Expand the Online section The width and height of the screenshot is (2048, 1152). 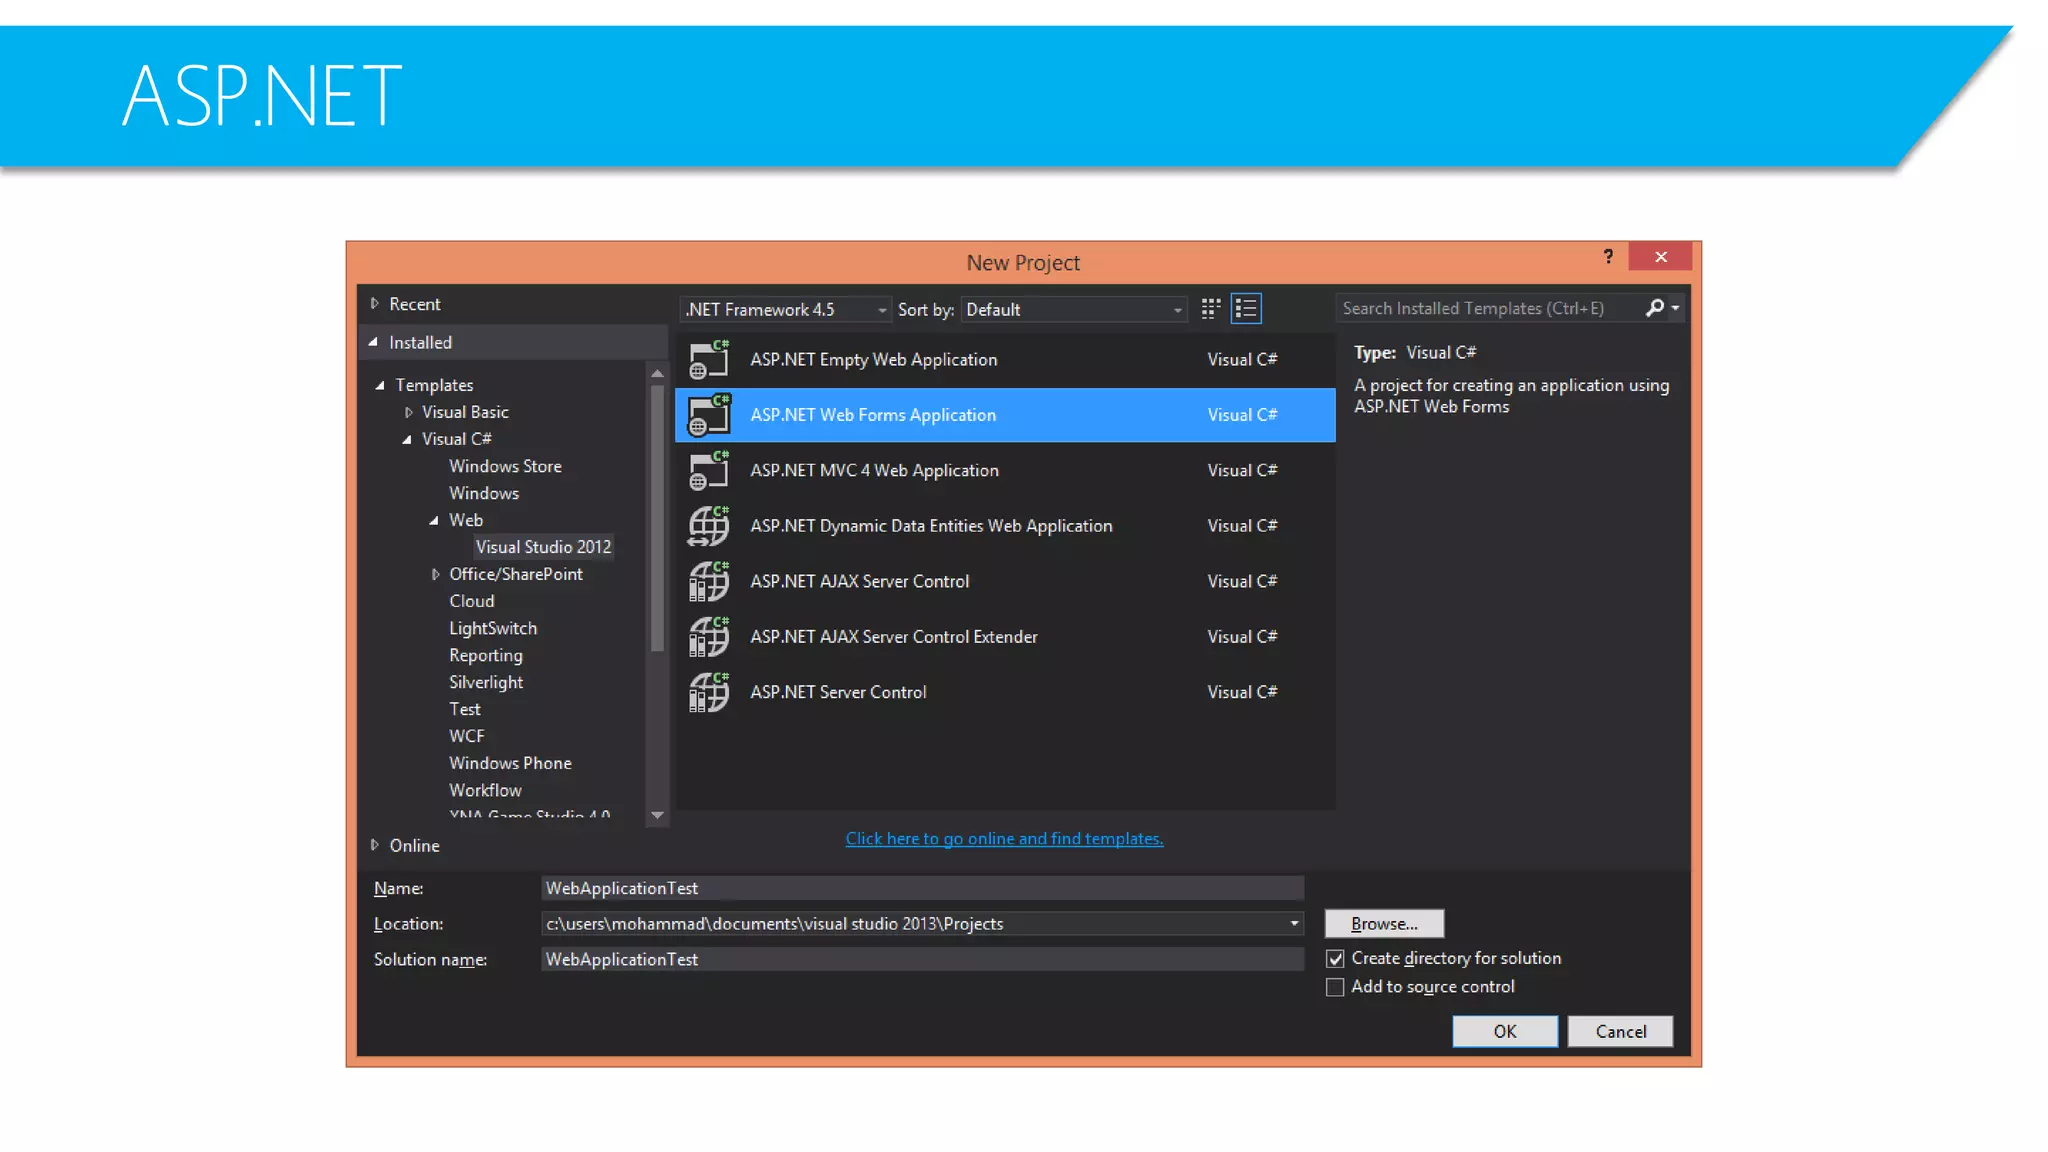[x=375, y=845]
